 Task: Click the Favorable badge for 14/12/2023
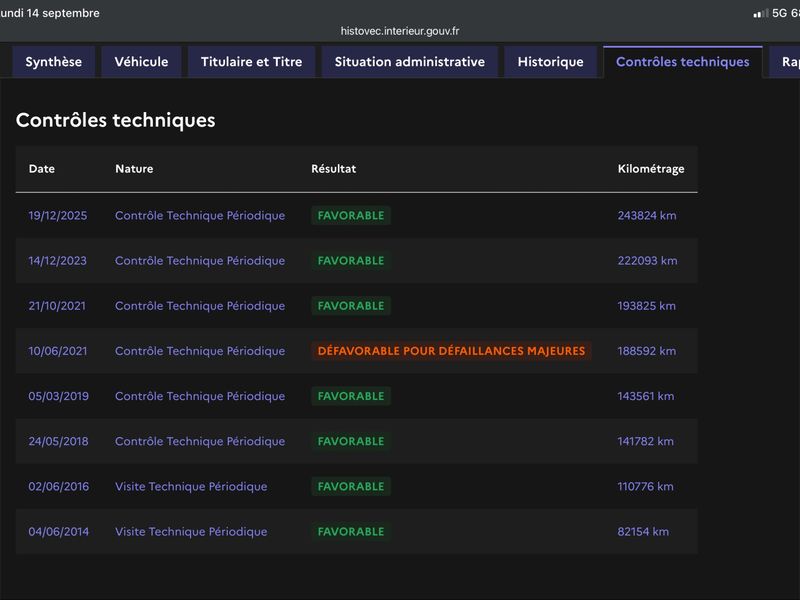pos(351,261)
